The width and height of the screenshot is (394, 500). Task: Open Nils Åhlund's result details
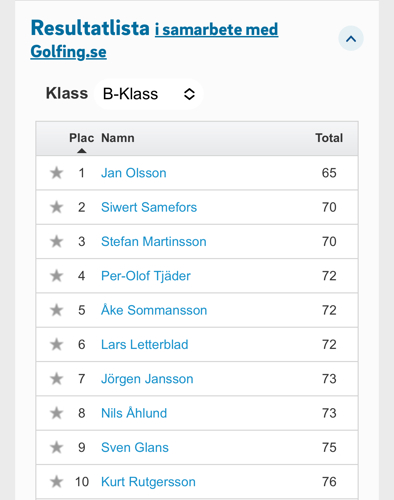[134, 413]
